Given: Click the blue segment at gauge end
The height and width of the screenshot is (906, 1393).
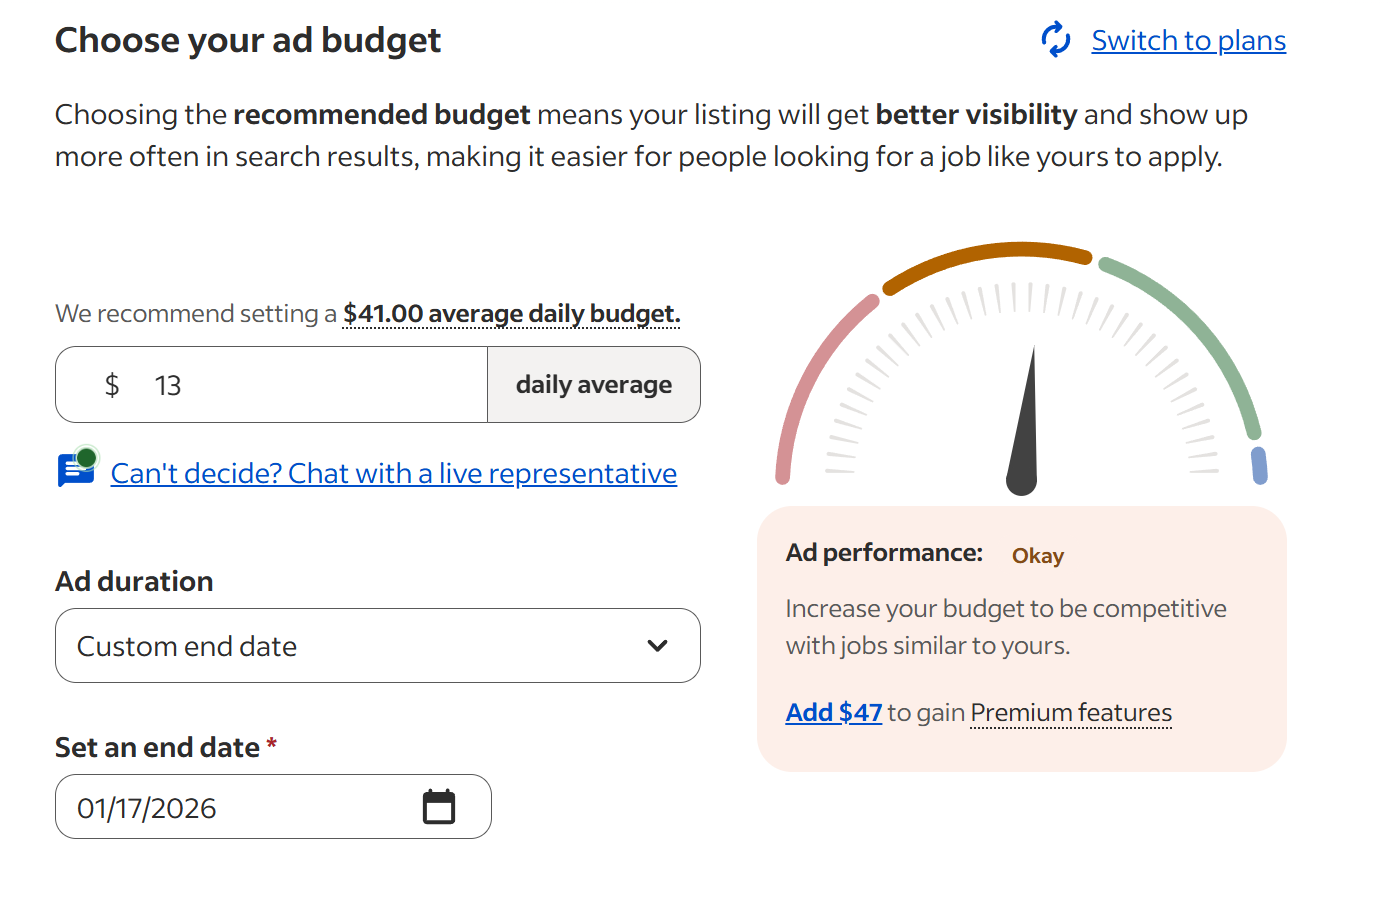Looking at the screenshot, I should (x=1259, y=465).
